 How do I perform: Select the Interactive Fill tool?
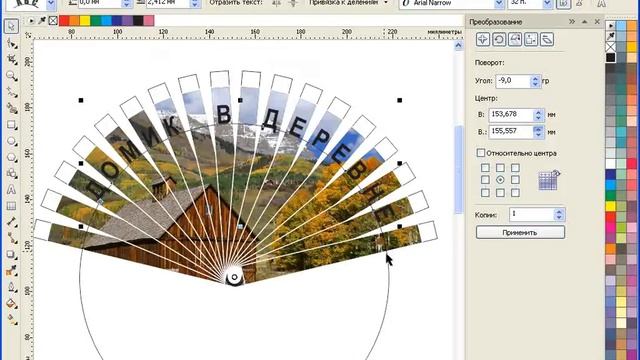(11, 320)
